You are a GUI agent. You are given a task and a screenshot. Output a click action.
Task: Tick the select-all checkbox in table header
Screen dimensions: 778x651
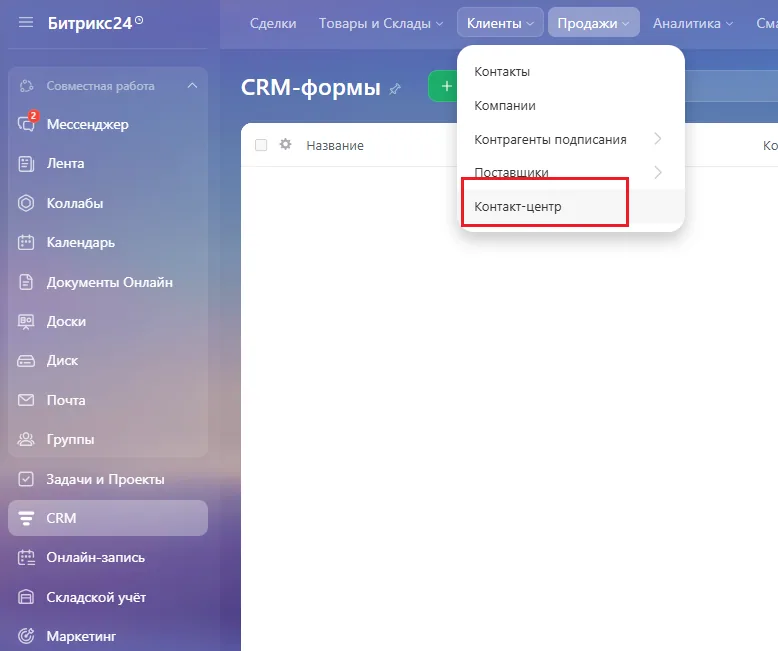pyautogui.click(x=261, y=145)
